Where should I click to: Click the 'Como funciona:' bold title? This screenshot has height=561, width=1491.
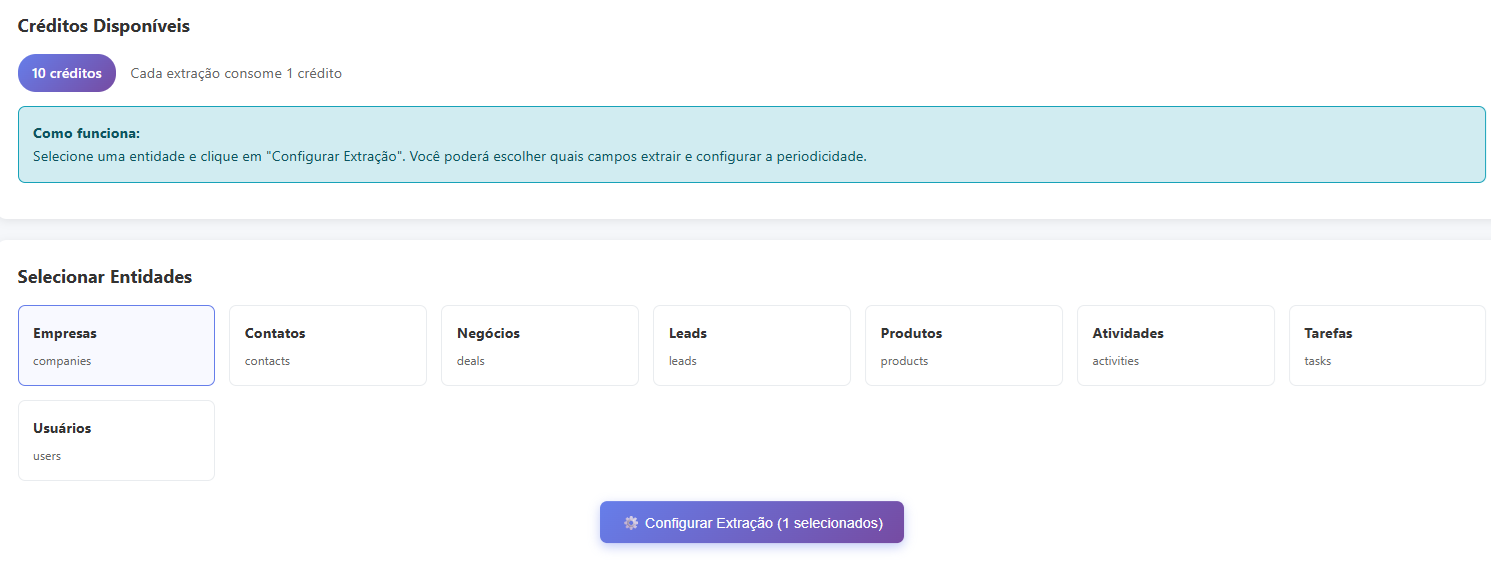point(86,133)
